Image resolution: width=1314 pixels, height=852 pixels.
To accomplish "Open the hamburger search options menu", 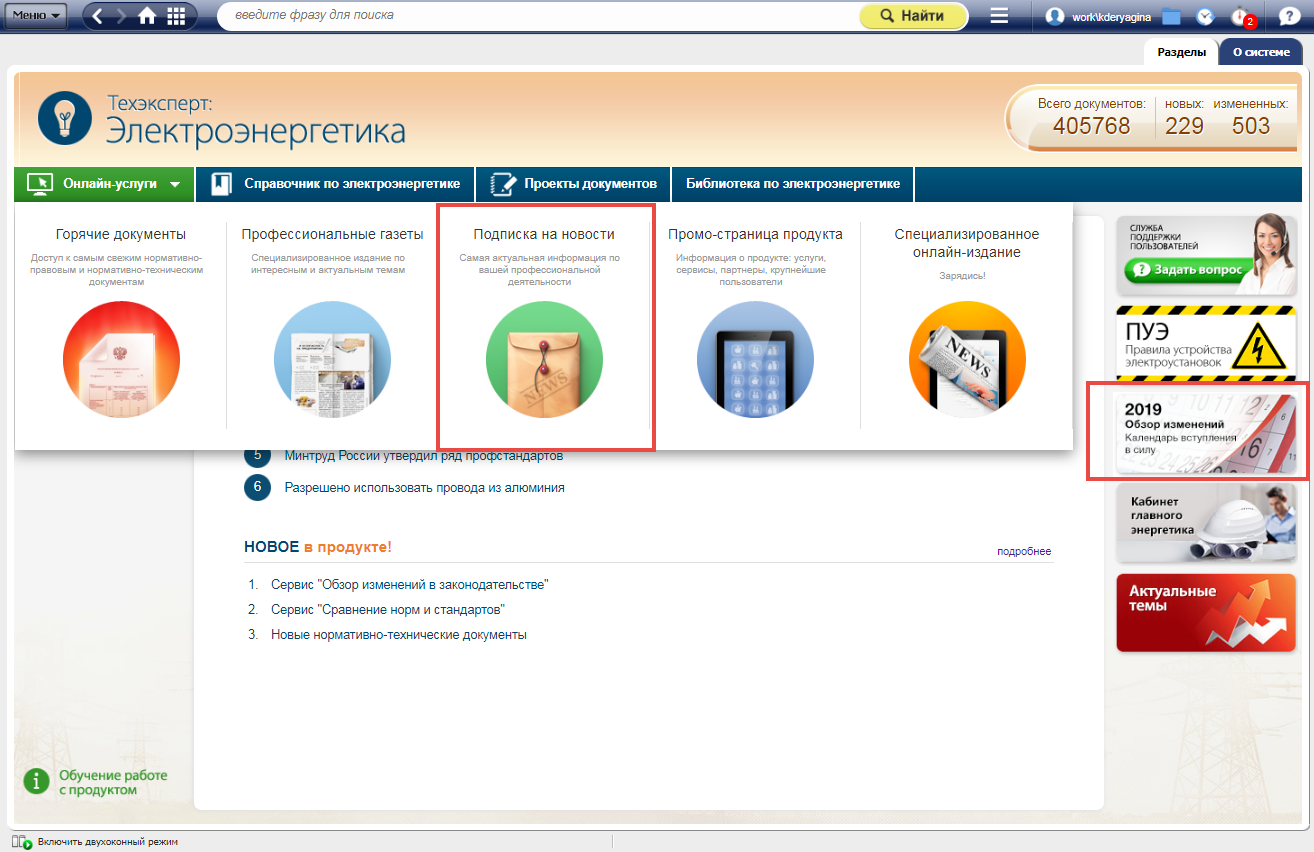I will (998, 16).
